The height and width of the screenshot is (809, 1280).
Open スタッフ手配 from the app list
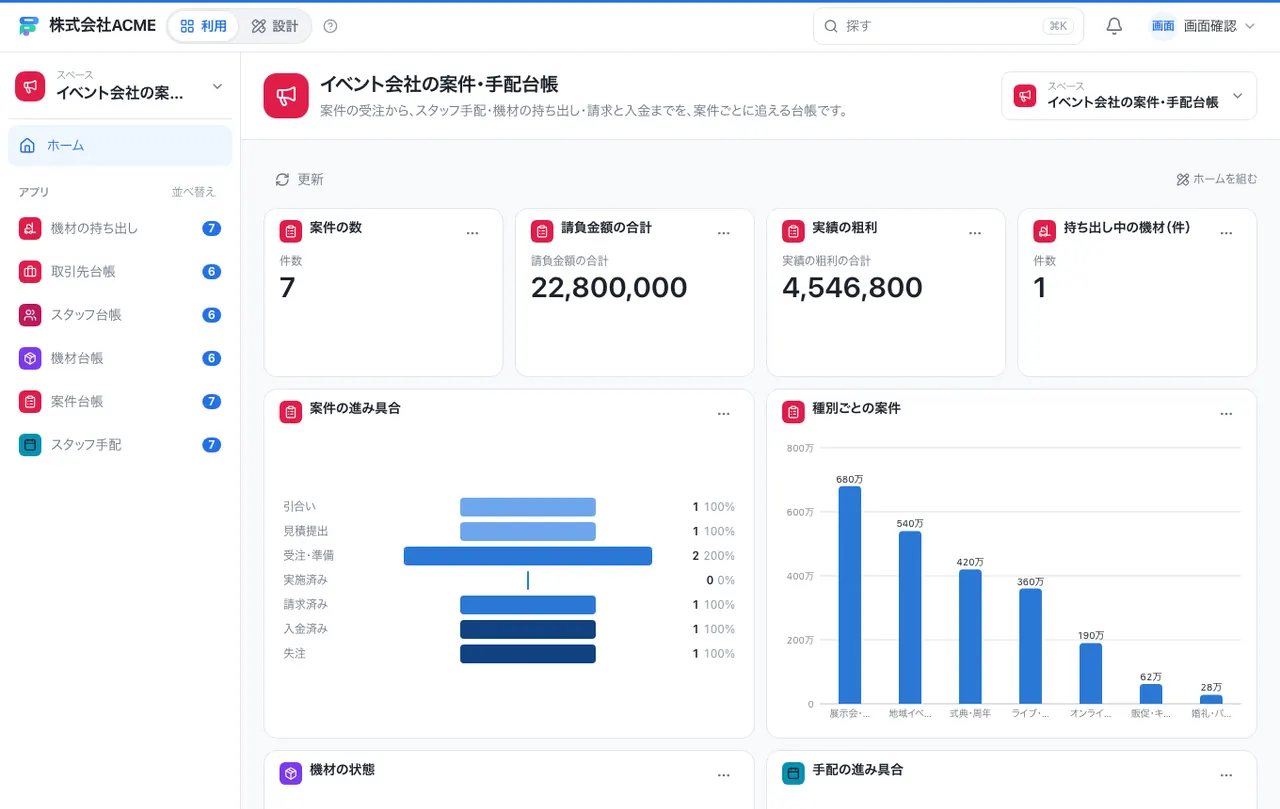[120, 444]
